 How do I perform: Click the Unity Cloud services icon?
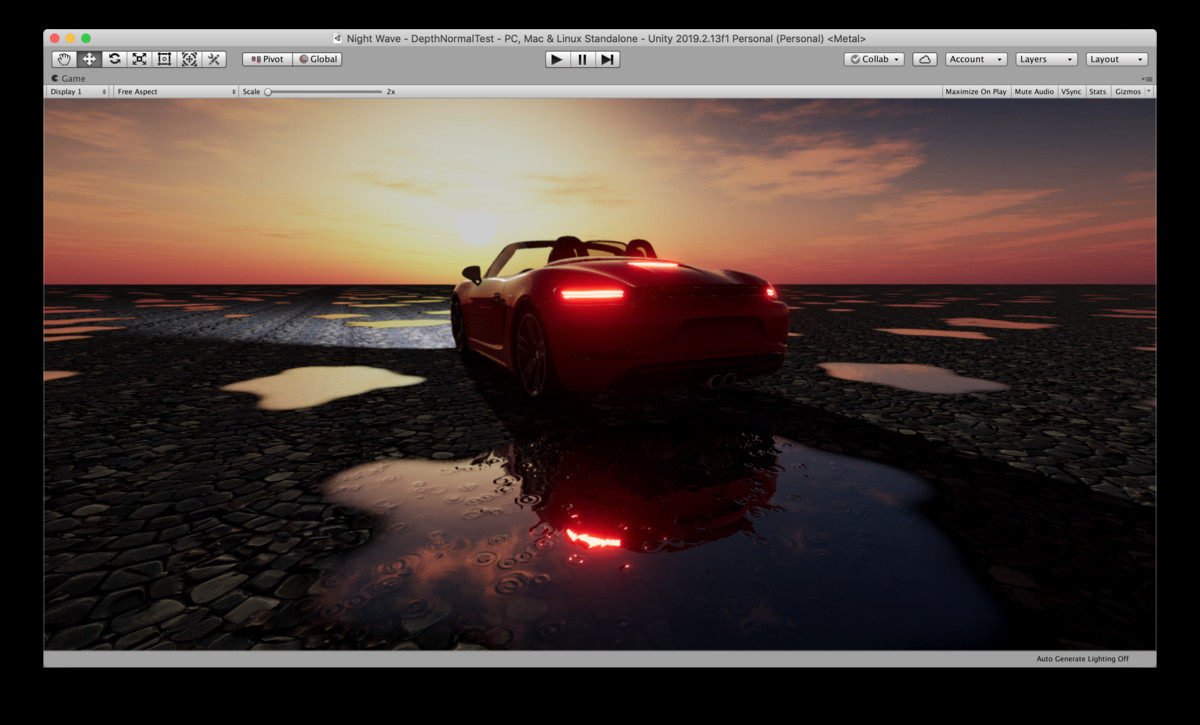click(x=924, y=58)
